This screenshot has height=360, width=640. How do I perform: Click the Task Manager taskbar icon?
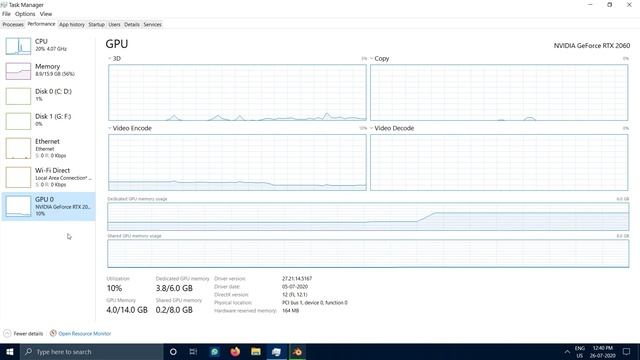point(276,351)
